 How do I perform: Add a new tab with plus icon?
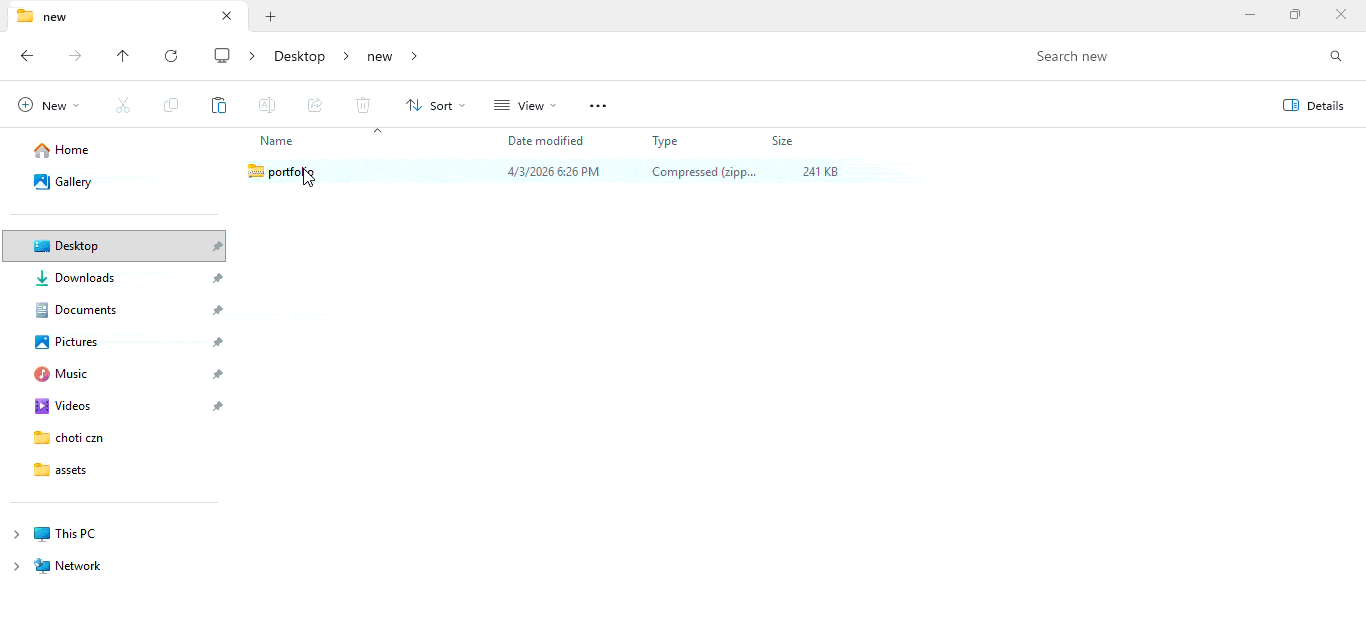[271, 16]
